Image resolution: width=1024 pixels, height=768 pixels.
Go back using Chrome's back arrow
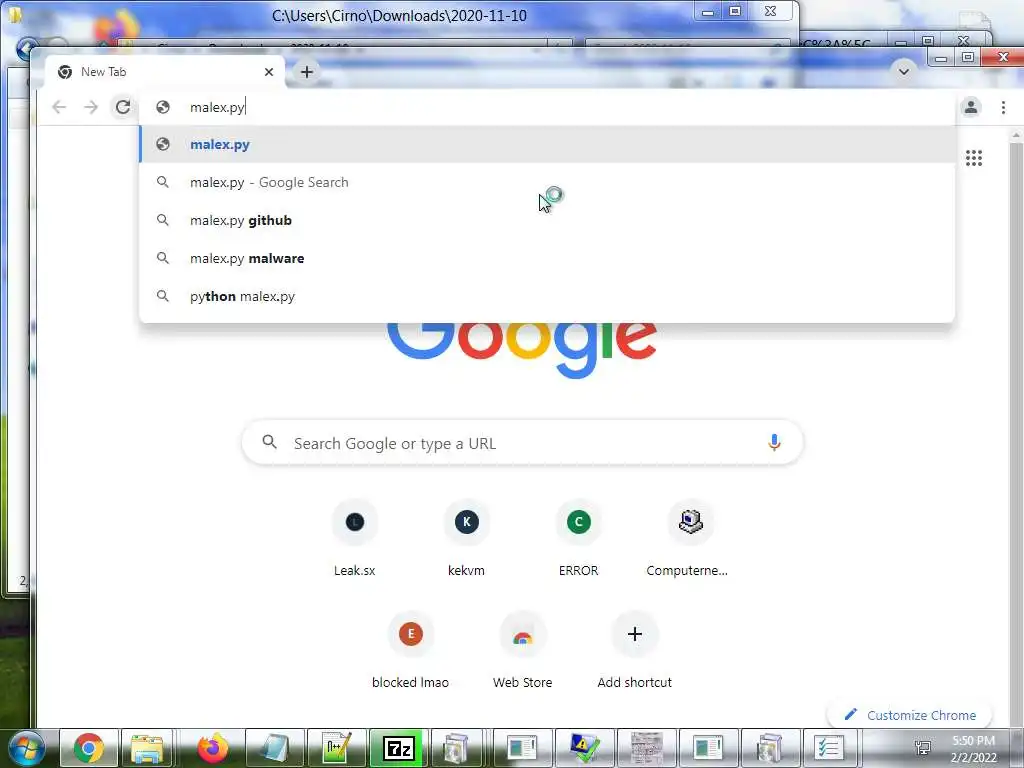pos(59,106)
